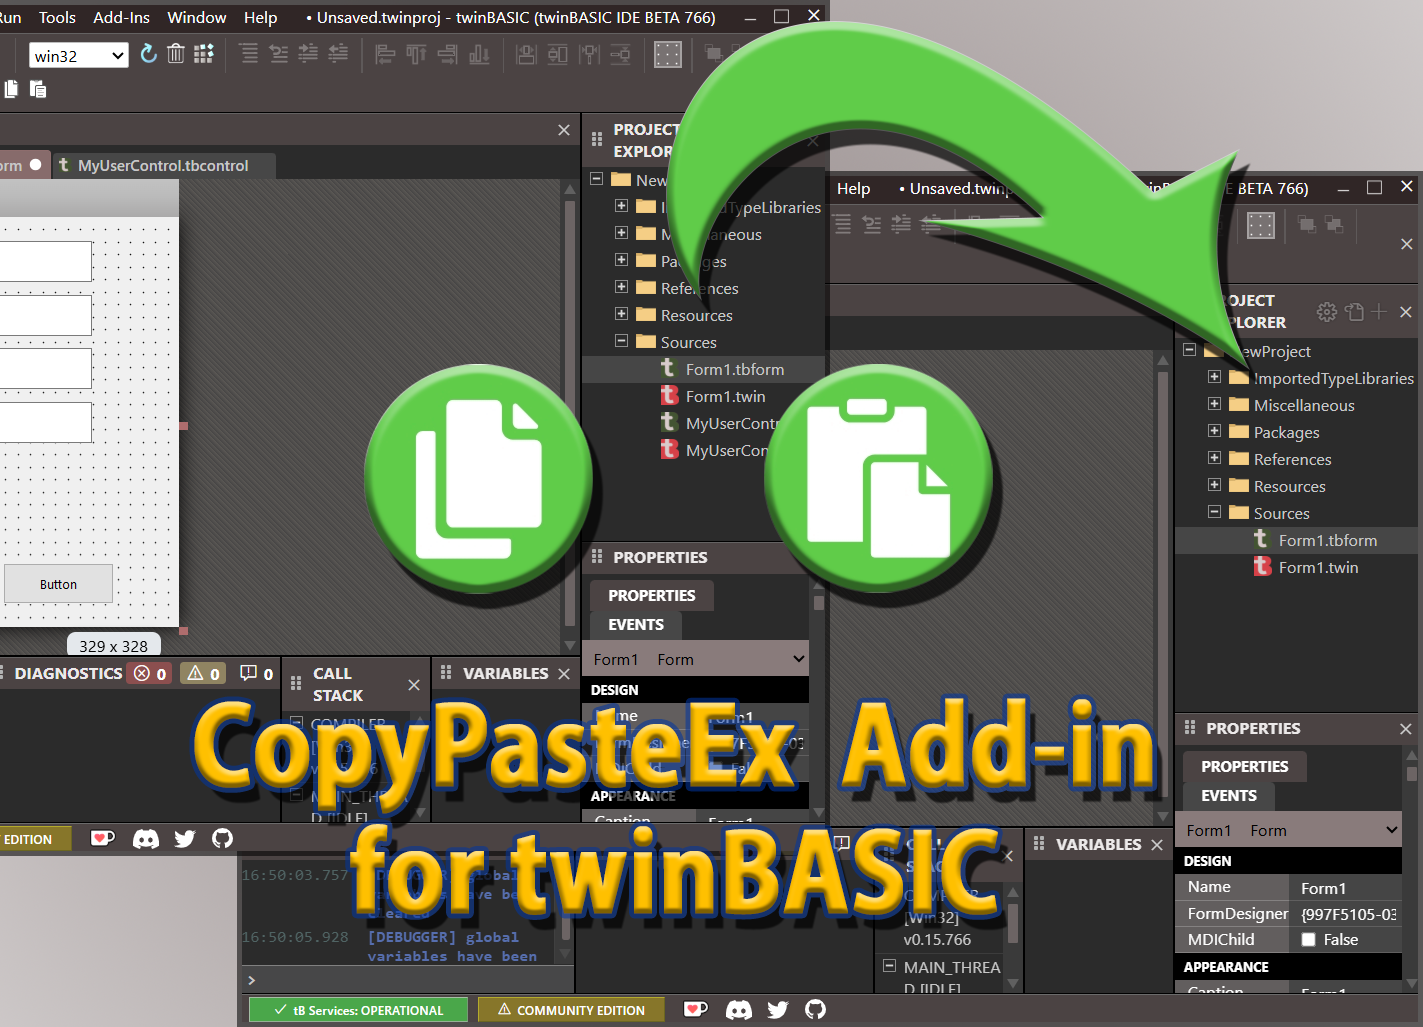
Task: Expand Resources folder in front Project Explorer
Action: click(1214, 485)
